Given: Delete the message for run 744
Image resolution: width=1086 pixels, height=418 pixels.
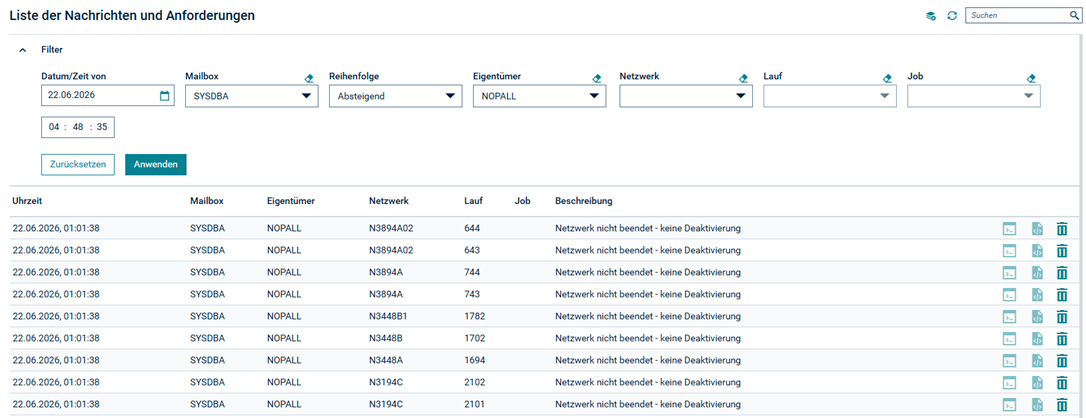Looking at the screenshot, I should [1062, 273].
